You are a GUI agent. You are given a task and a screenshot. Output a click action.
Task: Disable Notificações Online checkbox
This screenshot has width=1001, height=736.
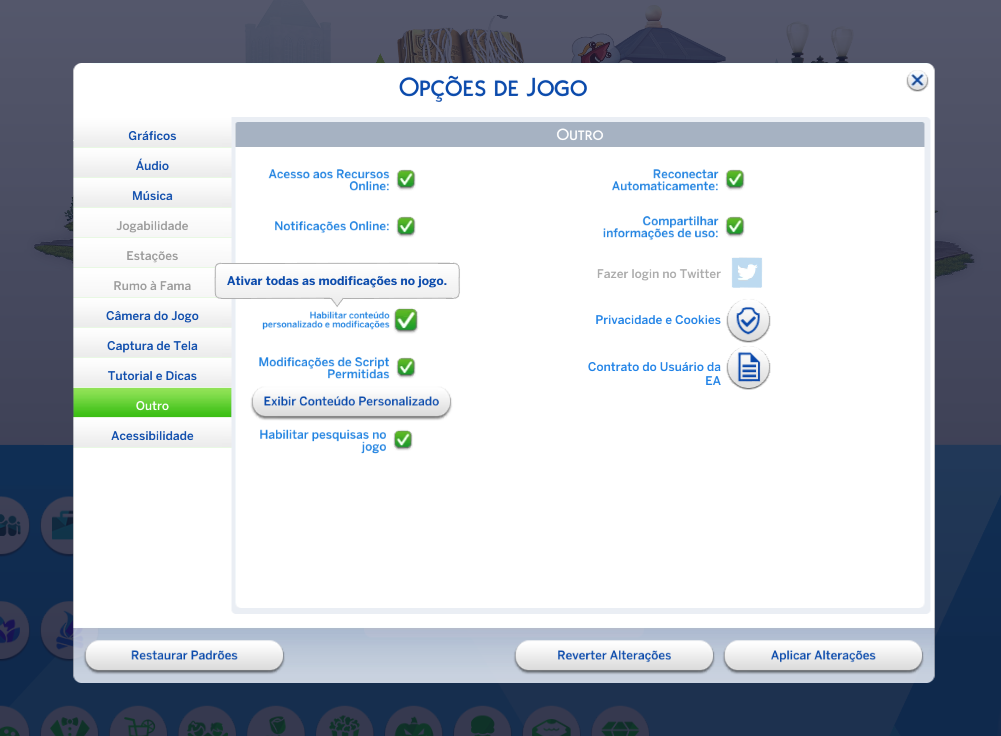click(406, 226)
